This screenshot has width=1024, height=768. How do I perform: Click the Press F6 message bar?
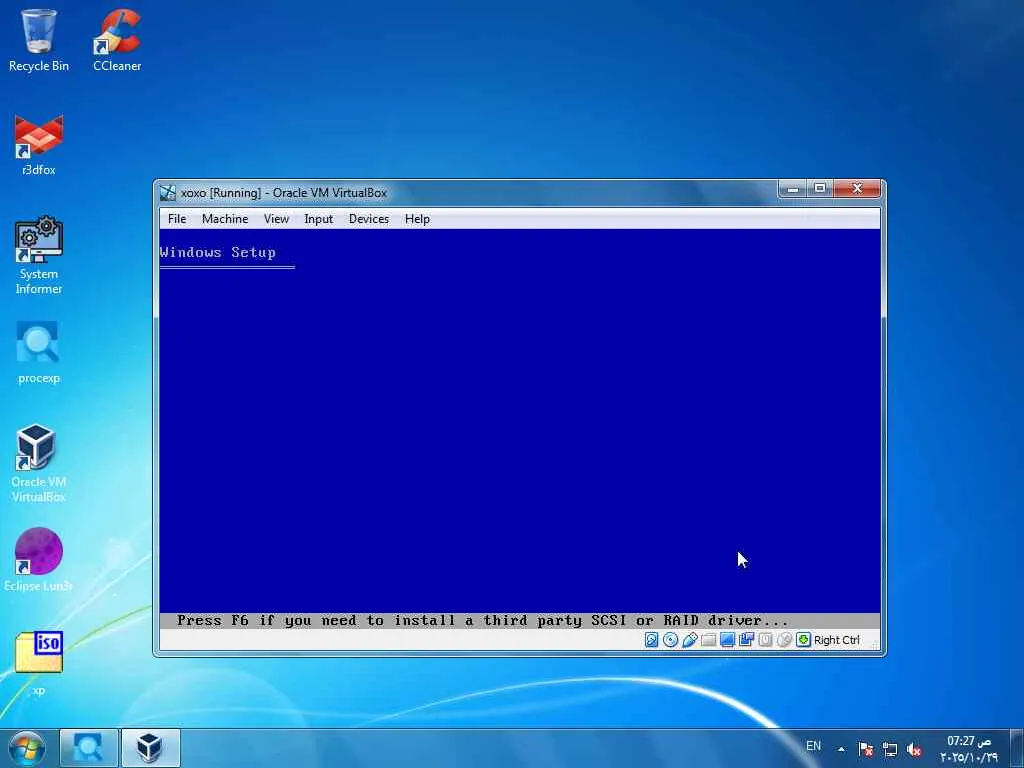[x=519, y=620]
